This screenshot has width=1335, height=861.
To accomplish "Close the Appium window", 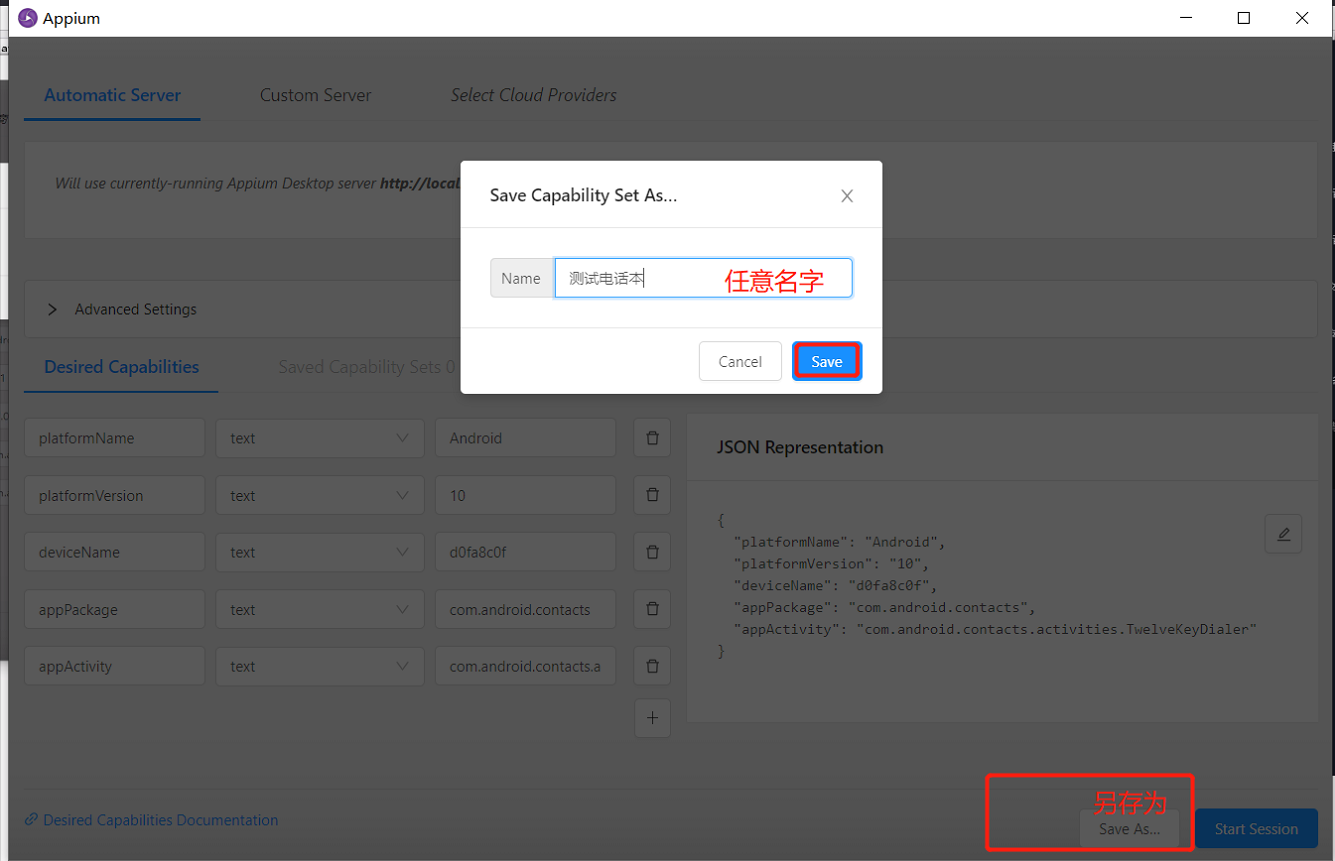I will coord(1302,18).
